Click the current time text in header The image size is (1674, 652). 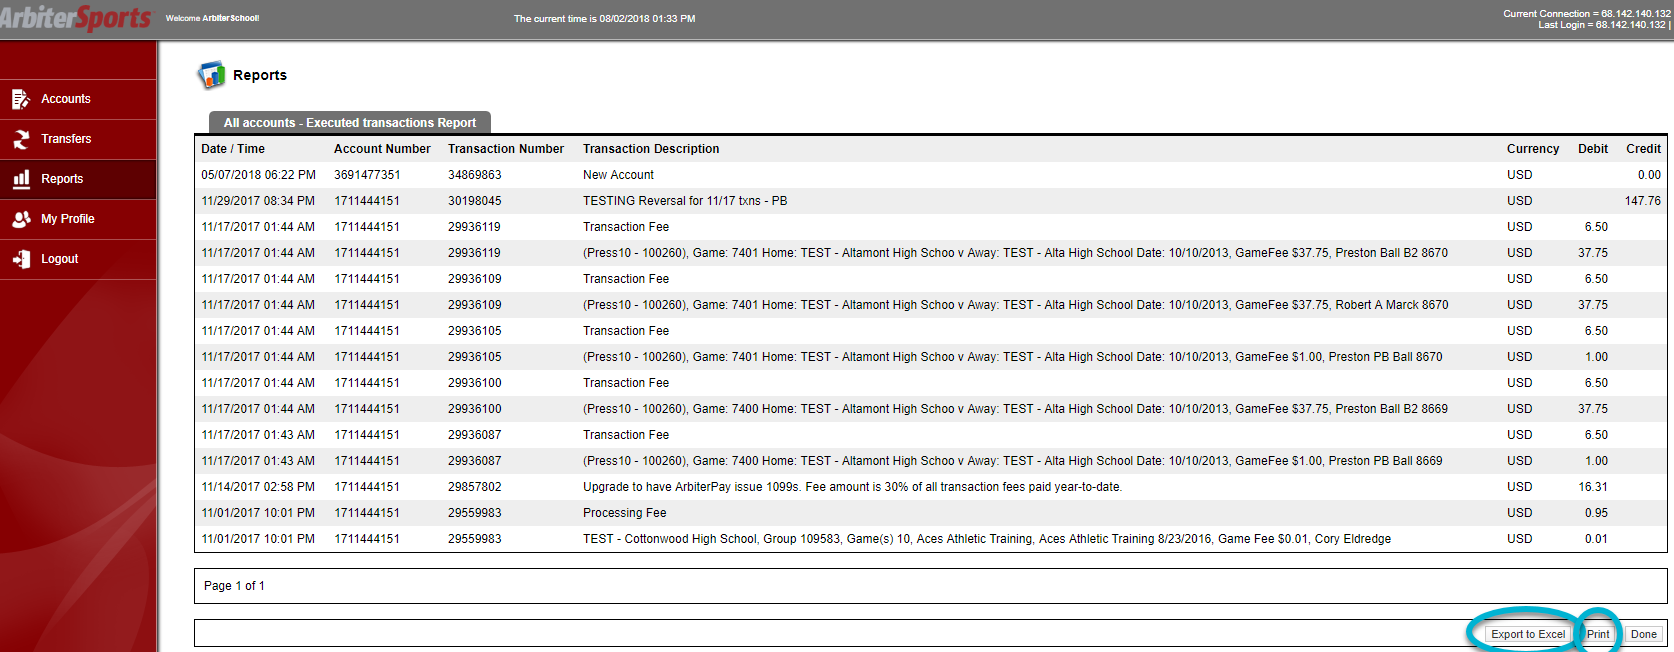click(604, 18)
